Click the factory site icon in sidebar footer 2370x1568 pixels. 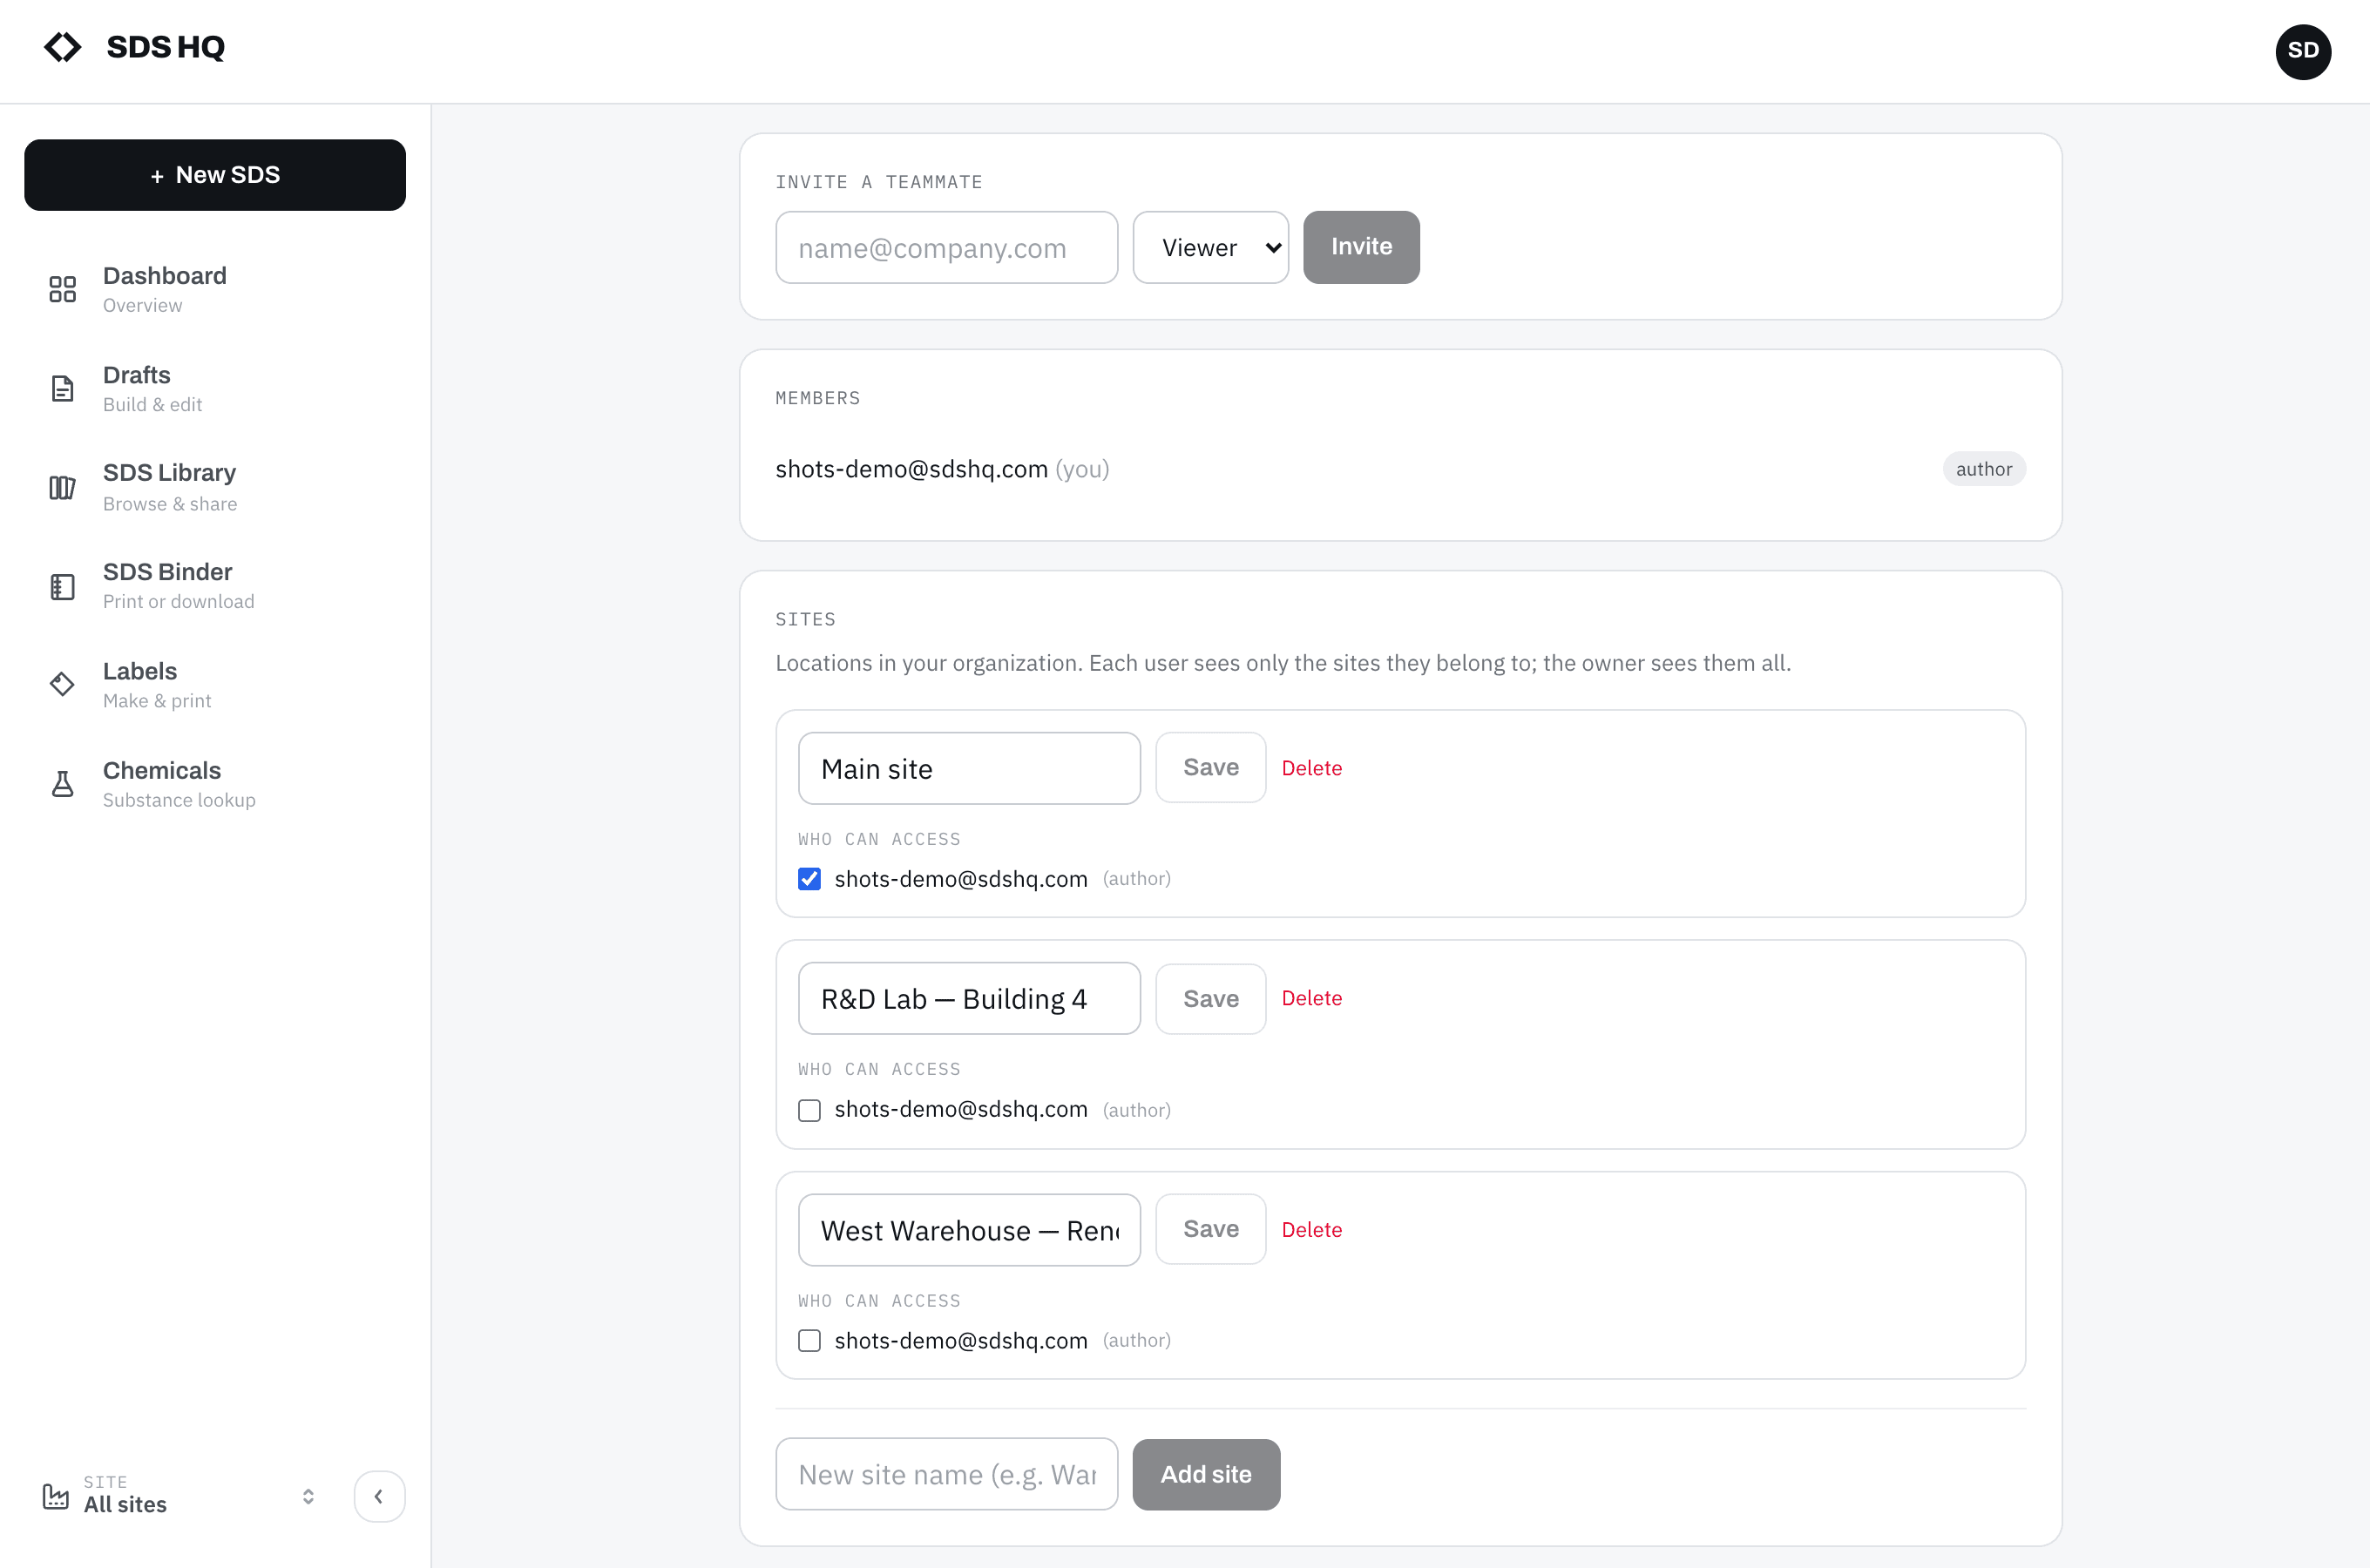pyautogui.click(x=56, y=1495)
